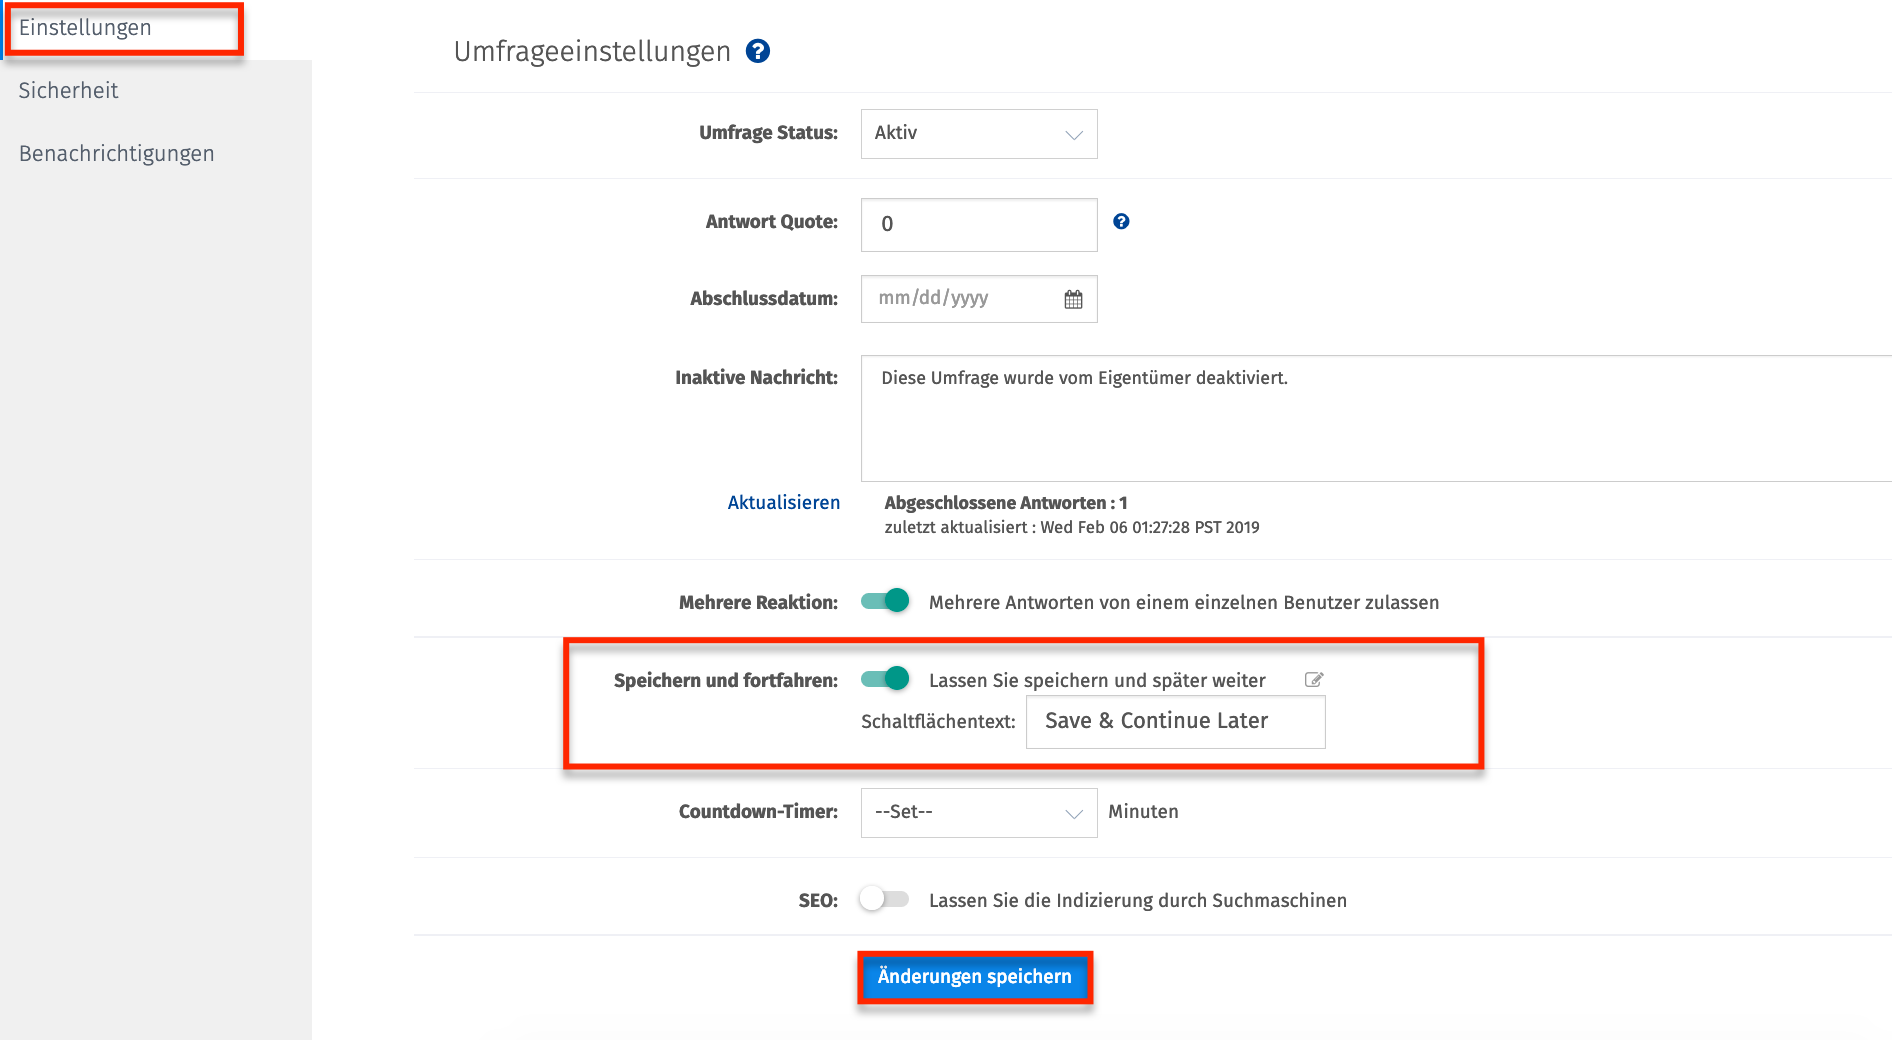Click the help icon beside Umfrageeinstellungen title

click(x=758, y=50)
